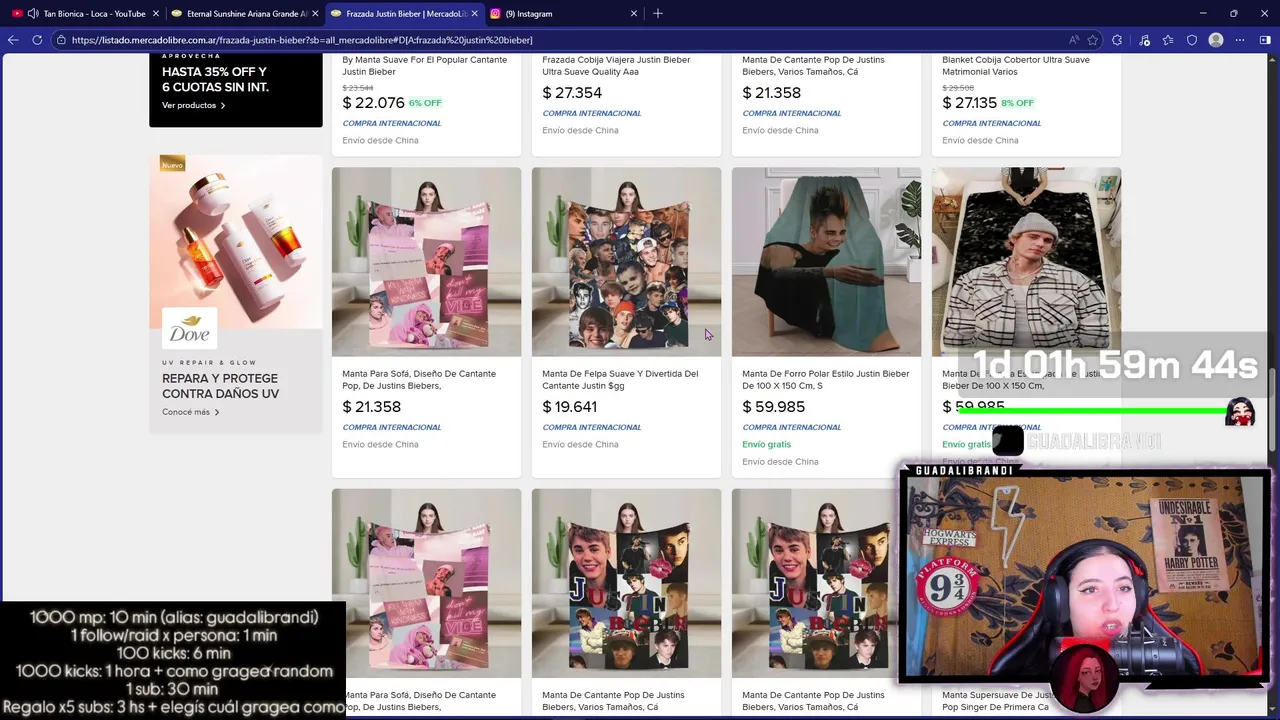The width and height of the screenshot is (1280, 720).
Task: Reload the page with the refresh icon
Action: [37, 40]
